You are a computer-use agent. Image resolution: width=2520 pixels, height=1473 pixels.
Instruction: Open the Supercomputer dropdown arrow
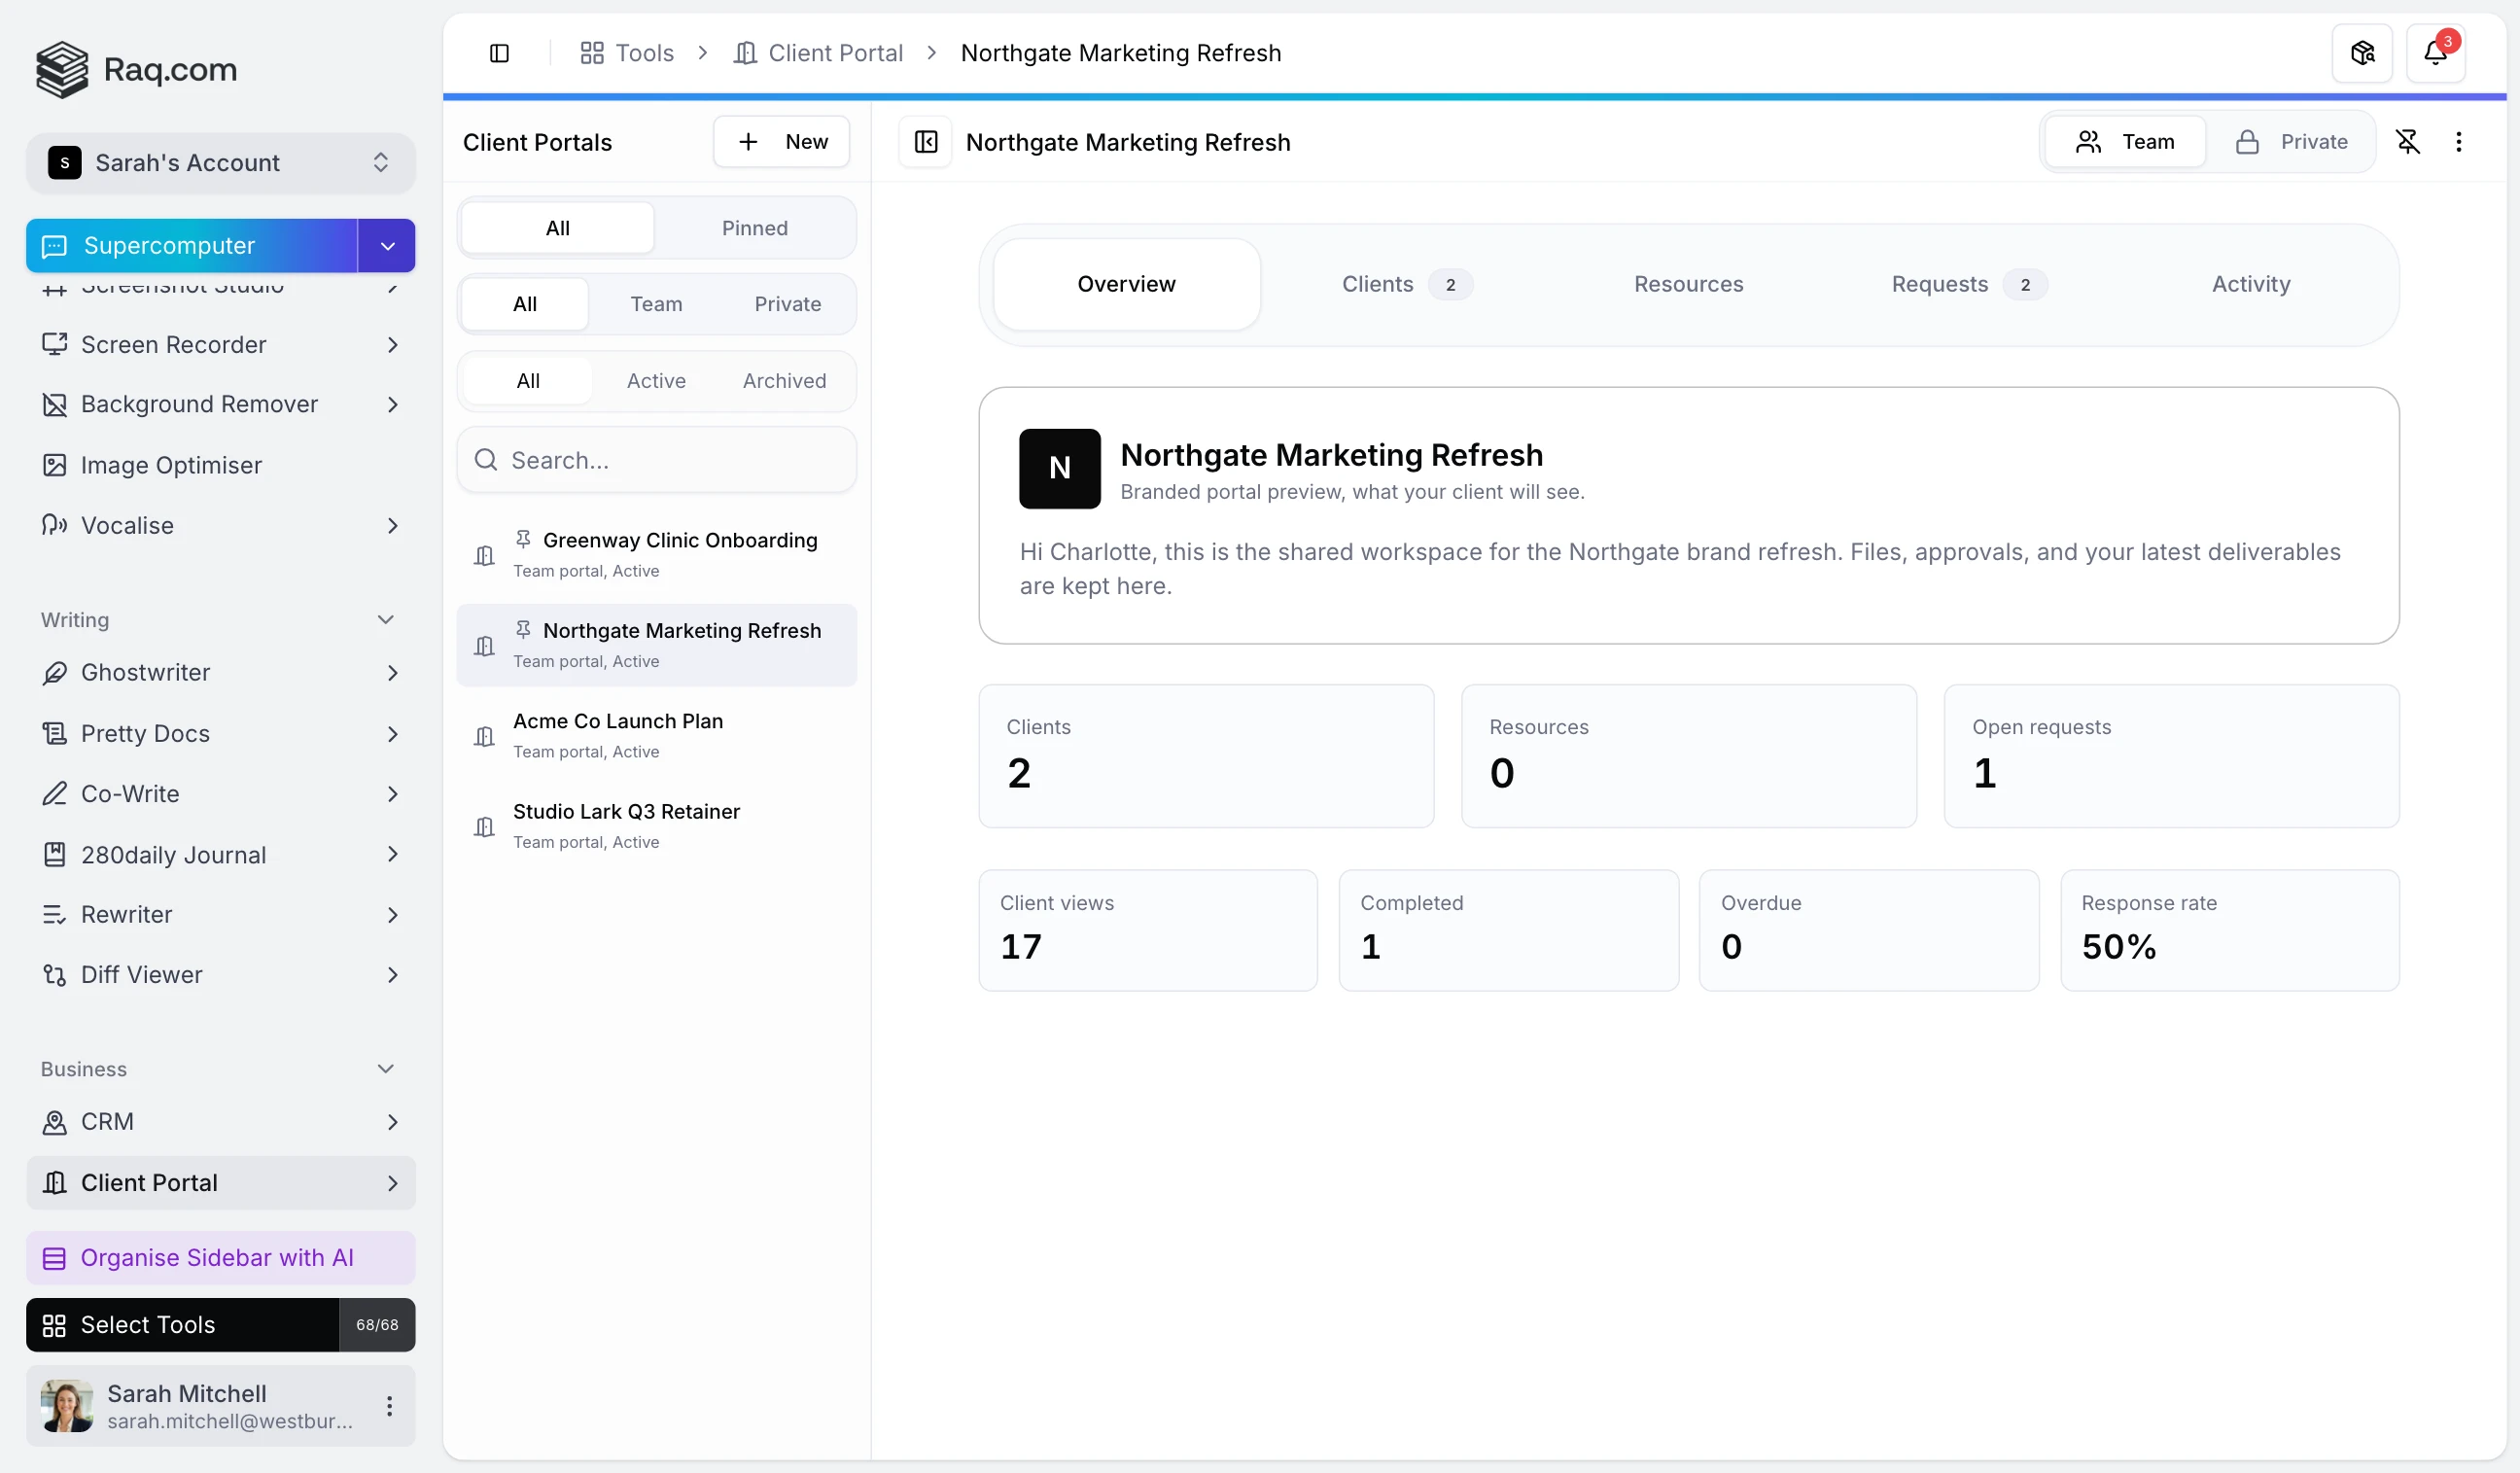[x=387, y=246]
